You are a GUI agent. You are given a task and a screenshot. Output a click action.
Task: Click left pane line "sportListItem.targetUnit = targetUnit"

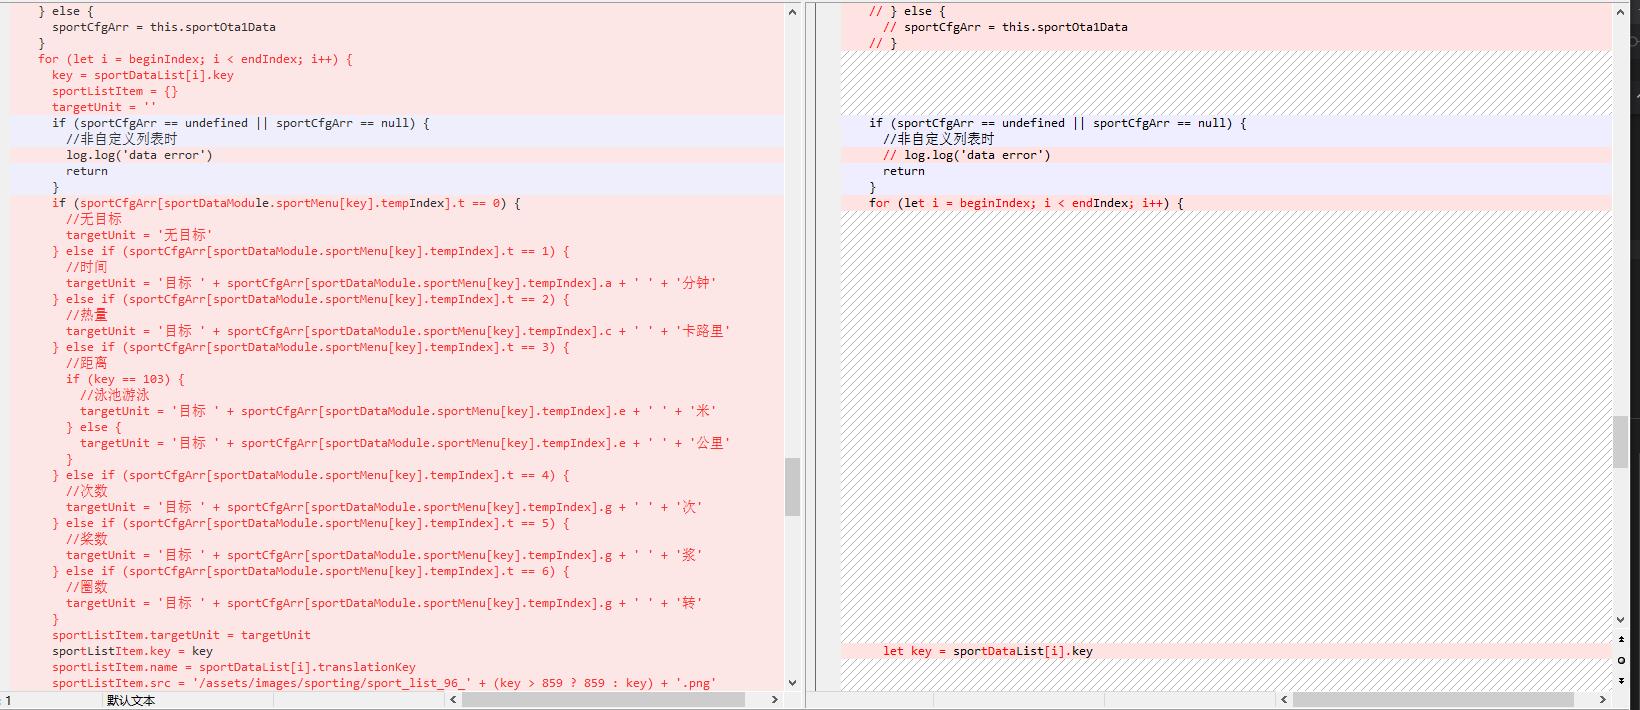181,635
